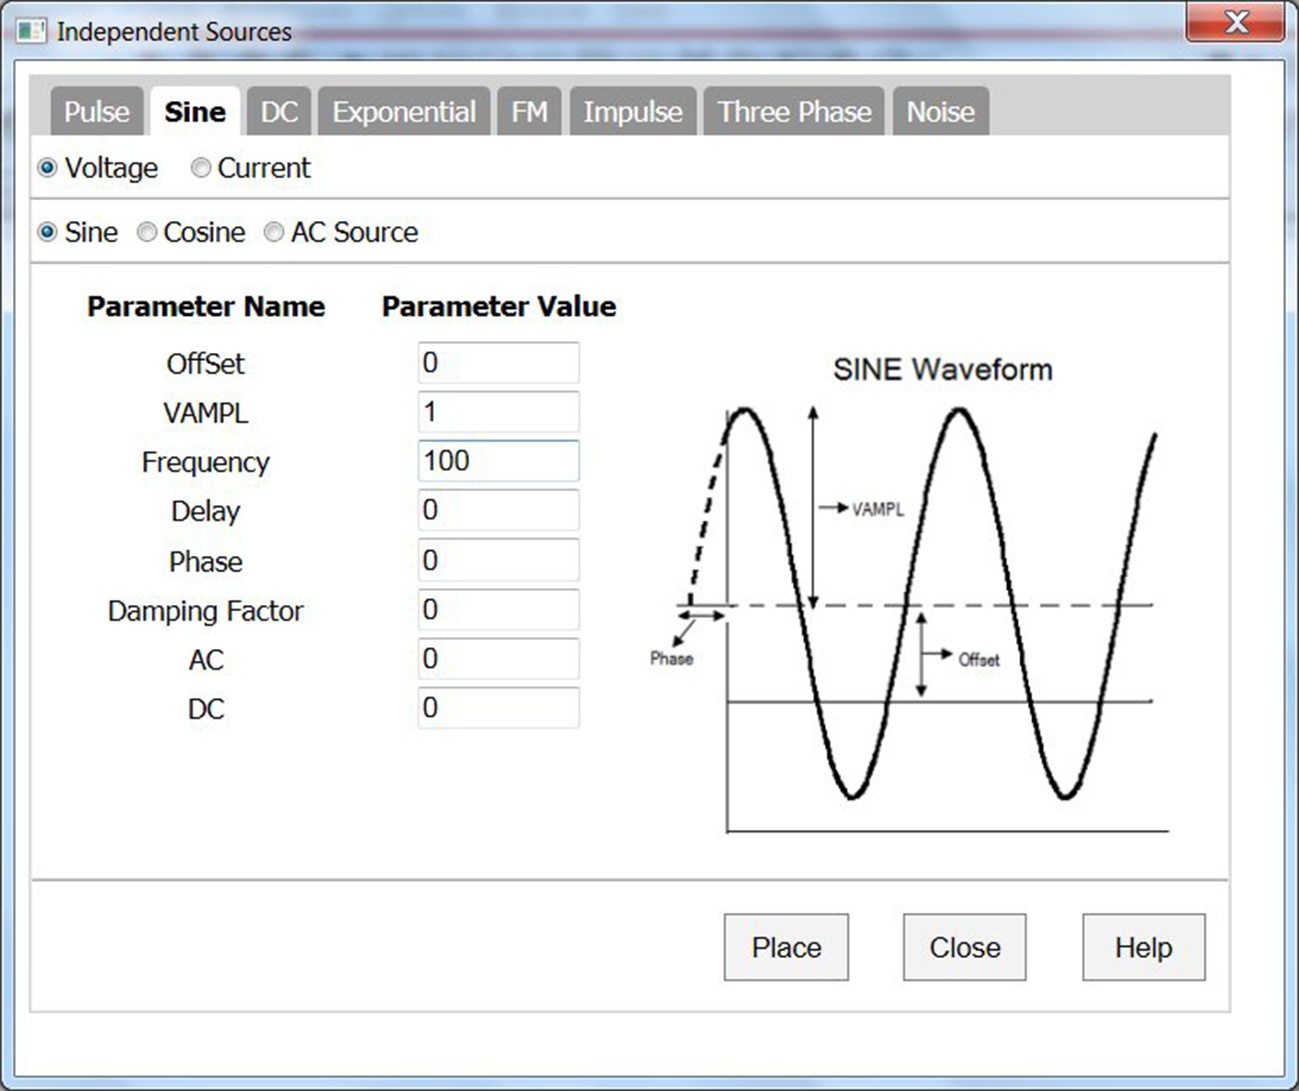1299x1091 pixels.
Task: Open the DC source tab
Action: point(279,111)
